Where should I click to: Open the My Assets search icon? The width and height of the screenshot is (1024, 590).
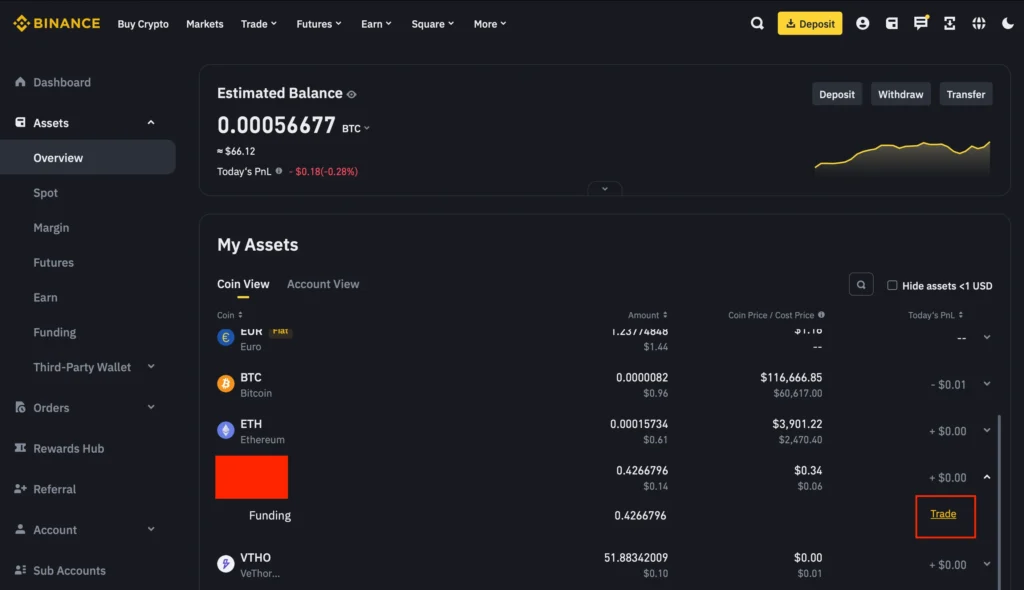pos(861,285)
